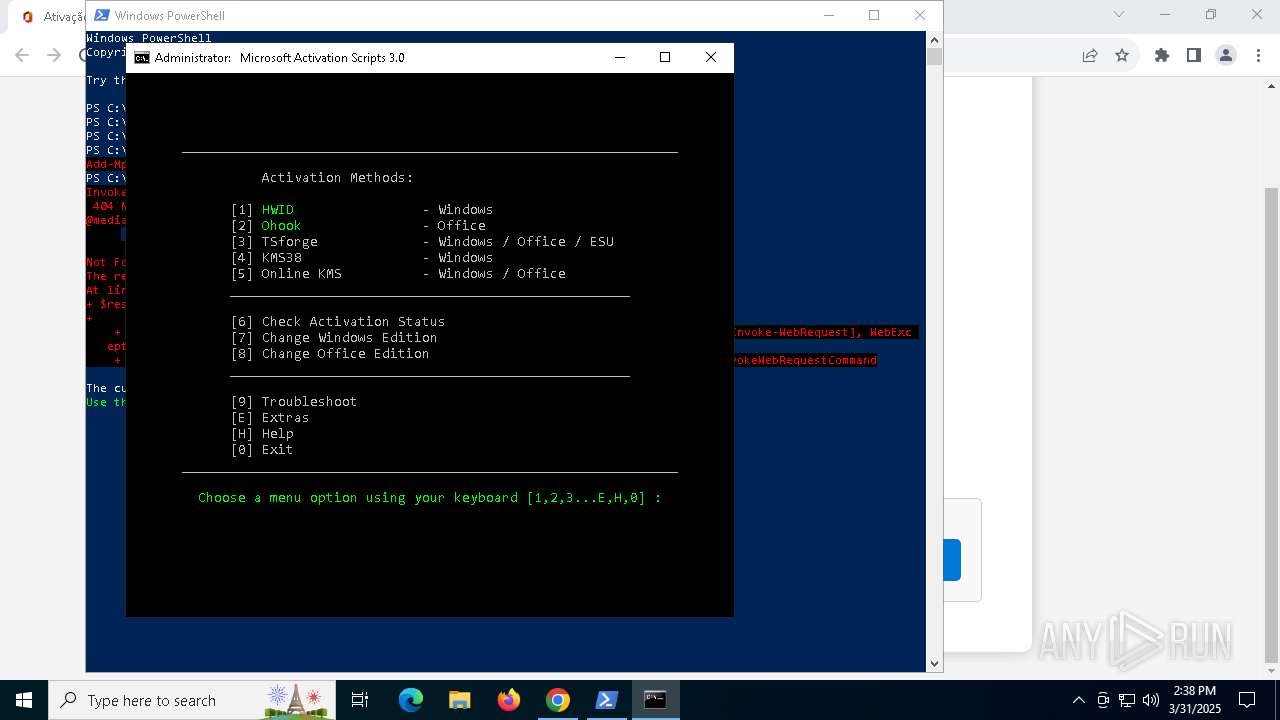Launch Firefox from the taskbar
1280x720 pixels.
509,700
